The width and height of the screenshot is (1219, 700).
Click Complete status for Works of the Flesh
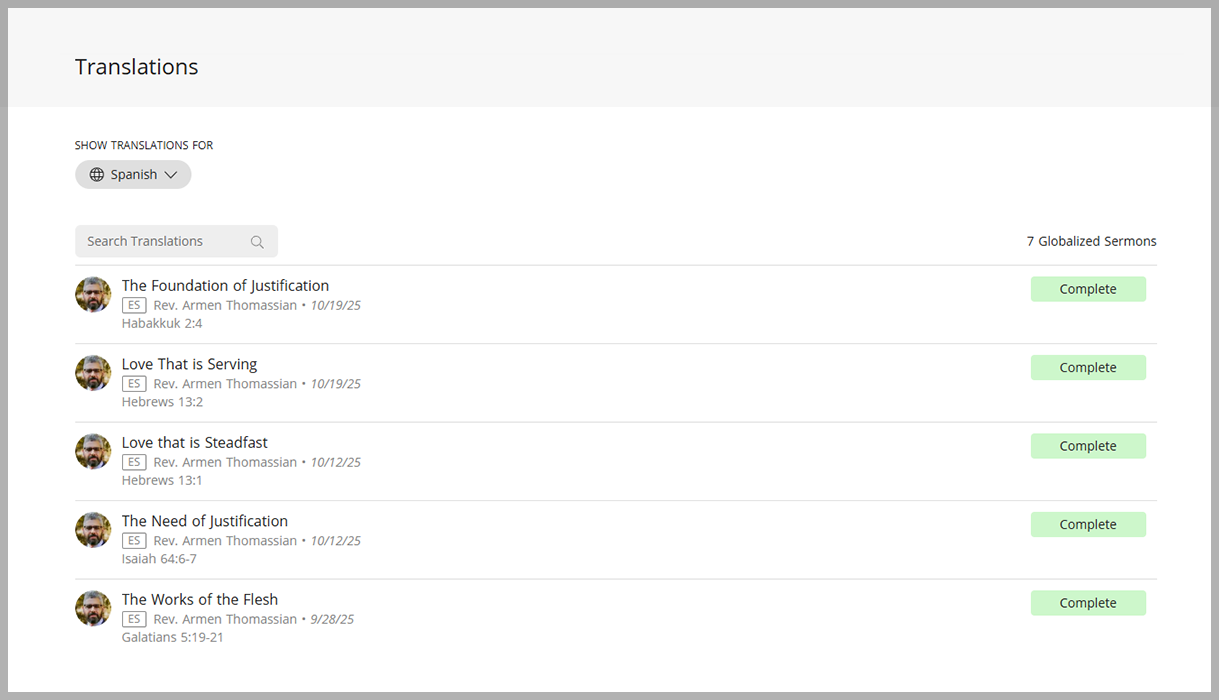(x=1088, y=603)
